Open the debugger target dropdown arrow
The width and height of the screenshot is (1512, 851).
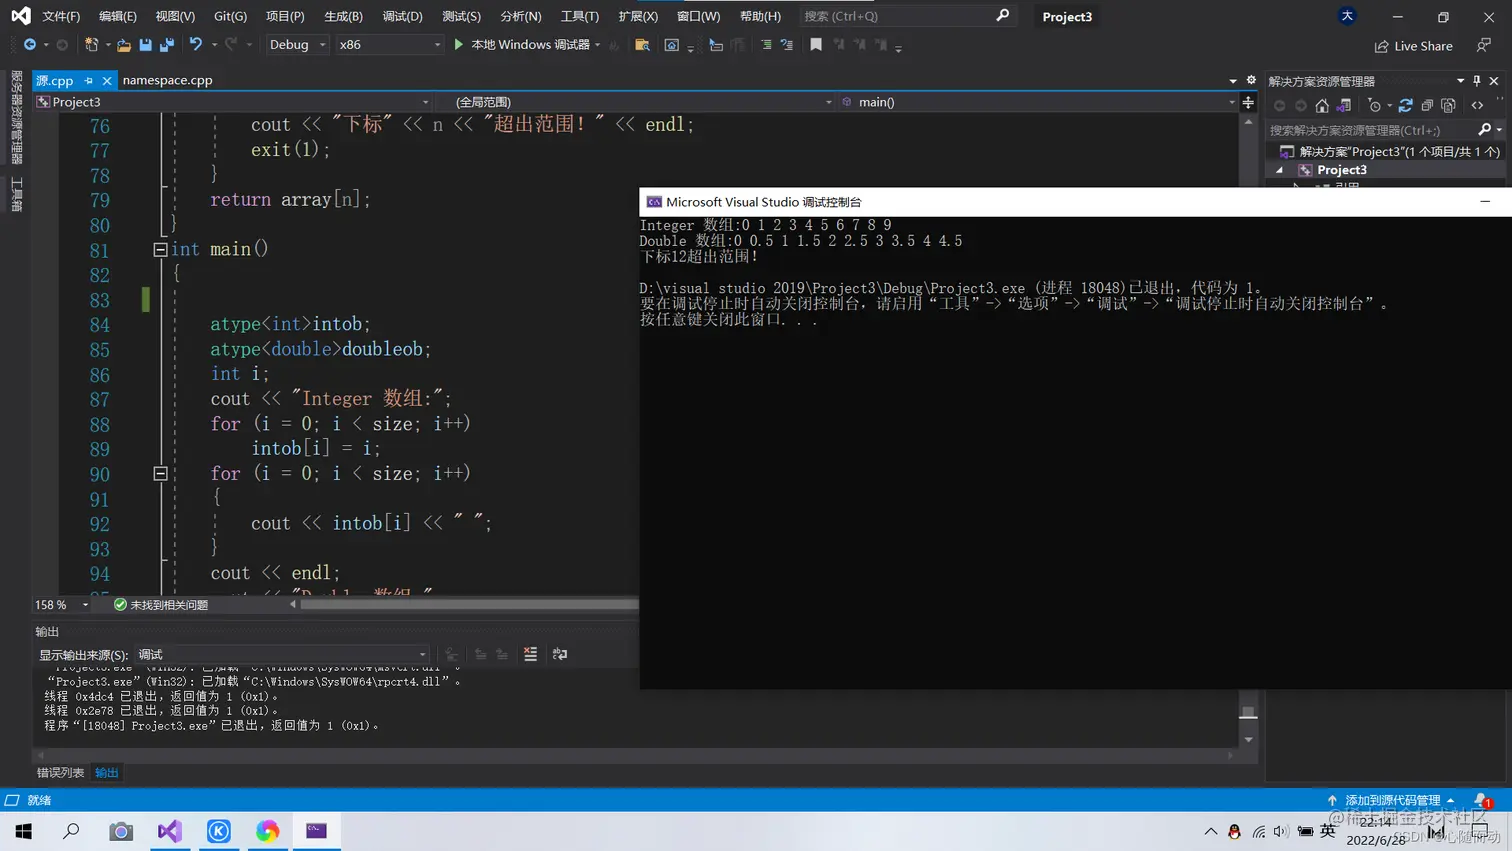click(x=598, y=45)
